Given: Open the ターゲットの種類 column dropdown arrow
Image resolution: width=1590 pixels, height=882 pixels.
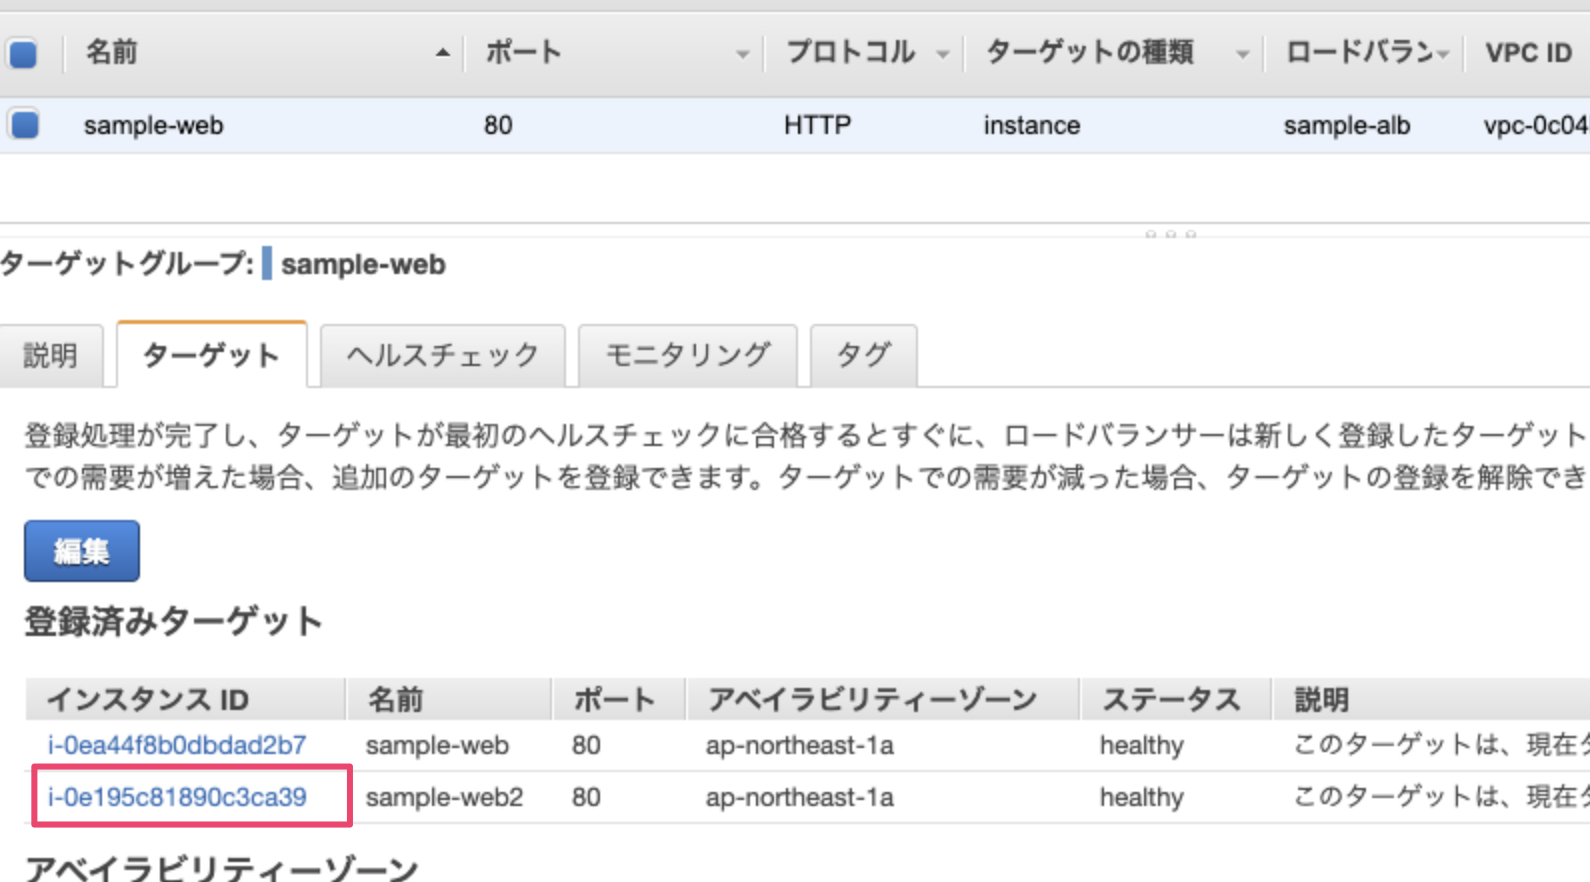Looking at the screenshot, I should [x=1242, y=54].
